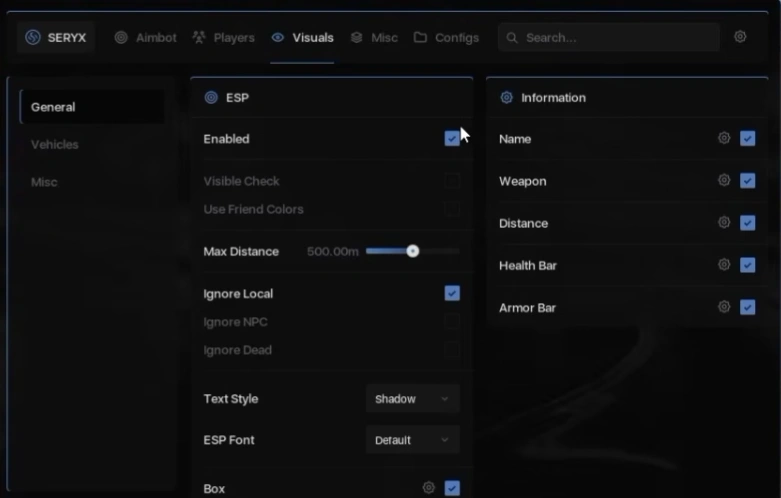
Task: Click the SERYX logo icon
Action: [x=33, y=37]
